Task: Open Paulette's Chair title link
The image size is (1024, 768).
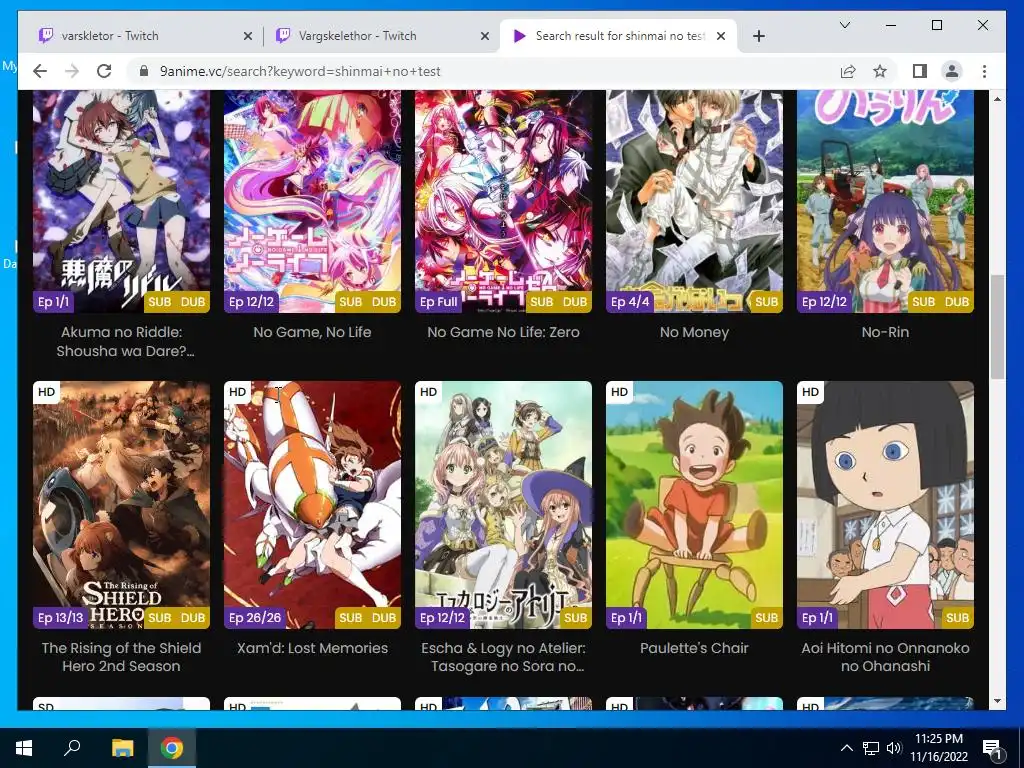Action: (x=694, y=648)
